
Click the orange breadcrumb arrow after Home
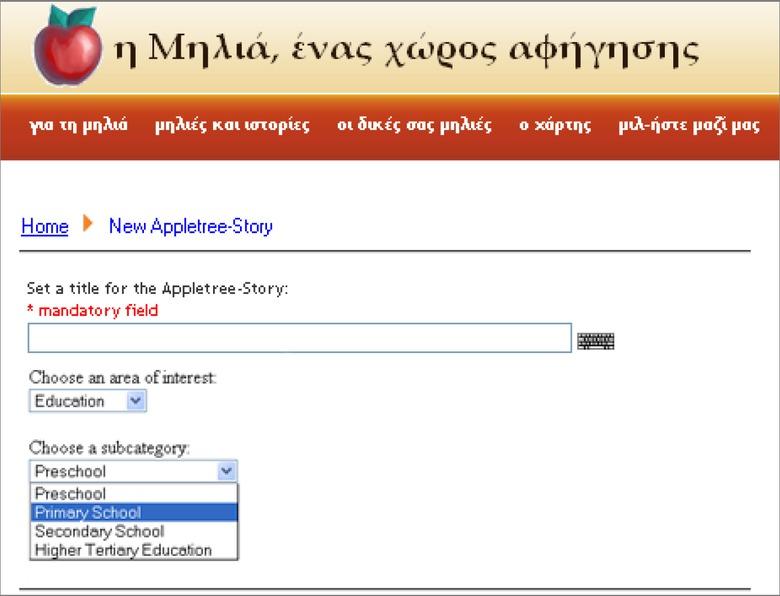tap(88, 224)
